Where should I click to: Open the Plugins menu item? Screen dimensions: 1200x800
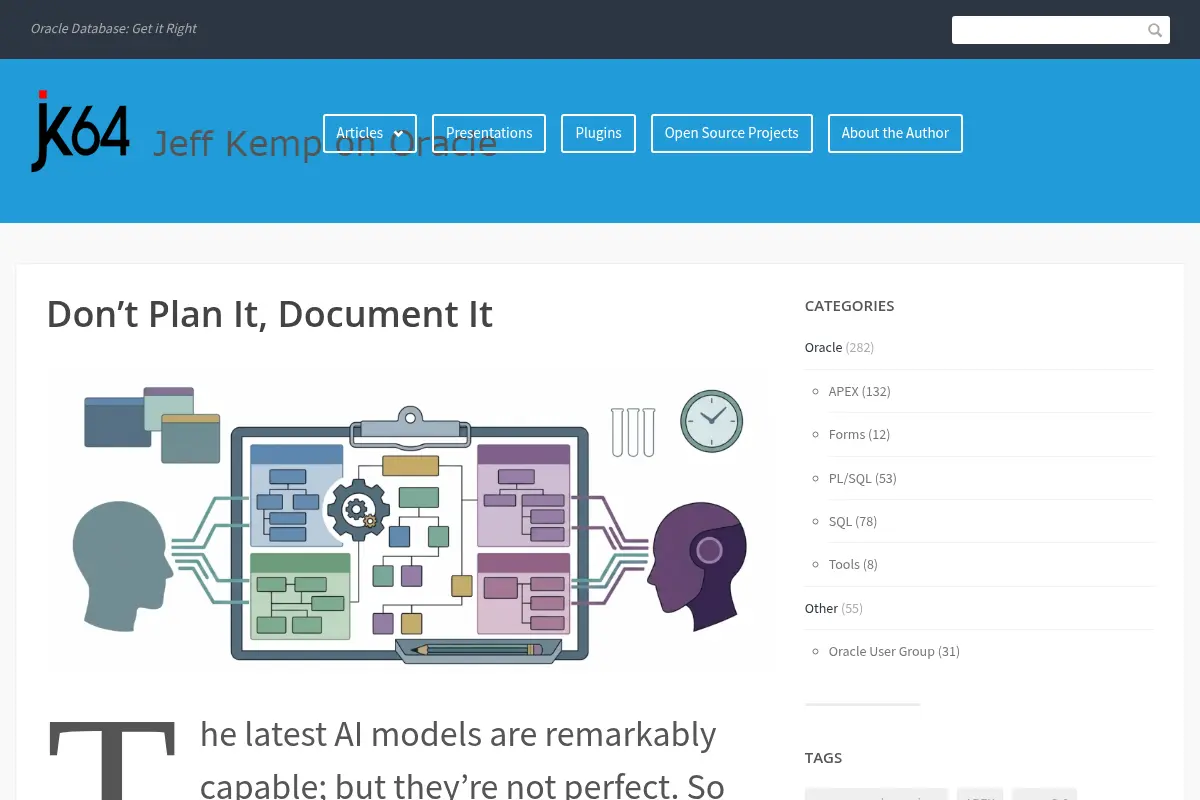[598, 133]
